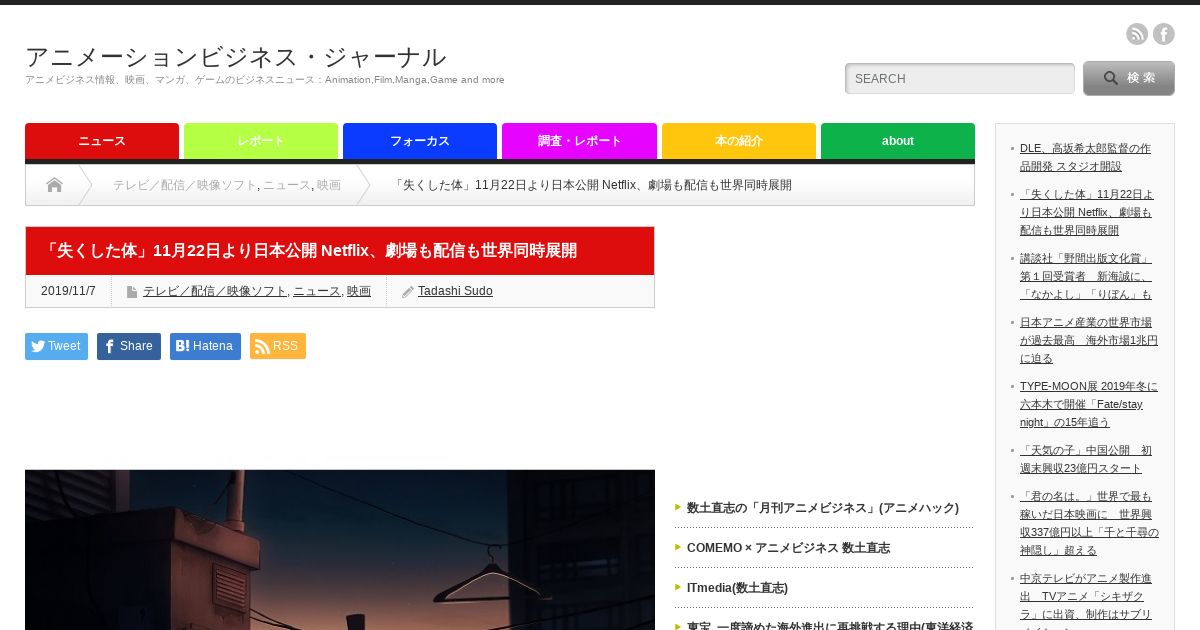Screen dimensions: 1200x630
Task: Open the yellow 本の紹介 menu tab
Action: pyautogui.click(x=739, y=141)
